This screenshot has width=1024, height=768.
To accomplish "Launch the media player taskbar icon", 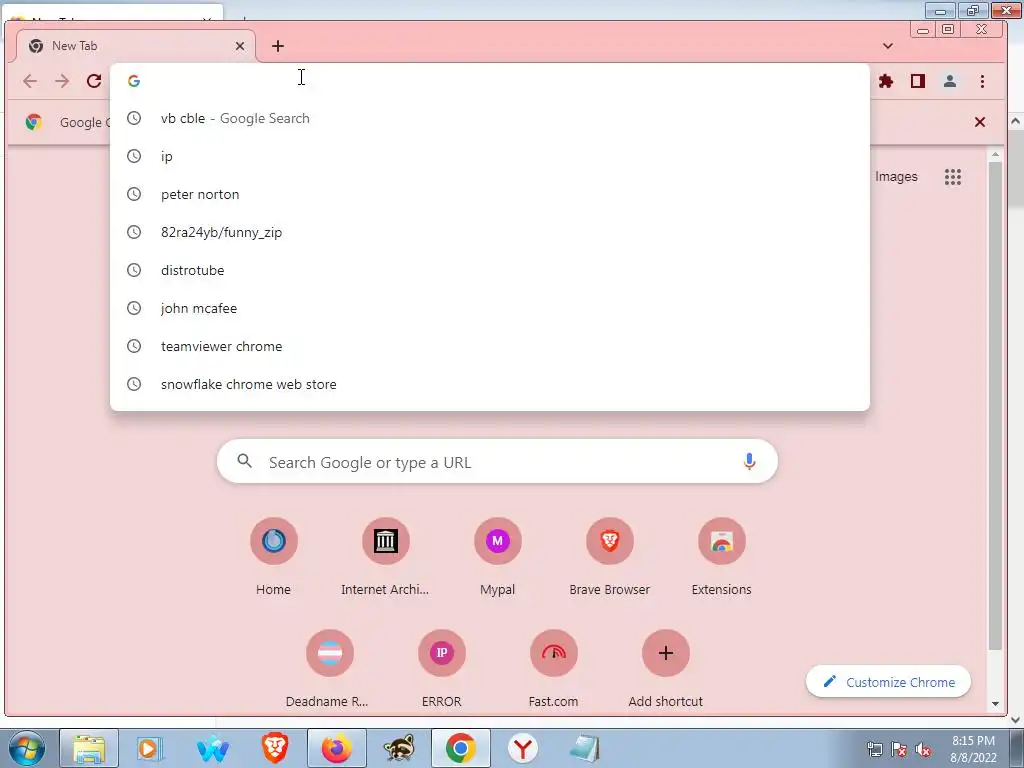I will click(149, 748).
